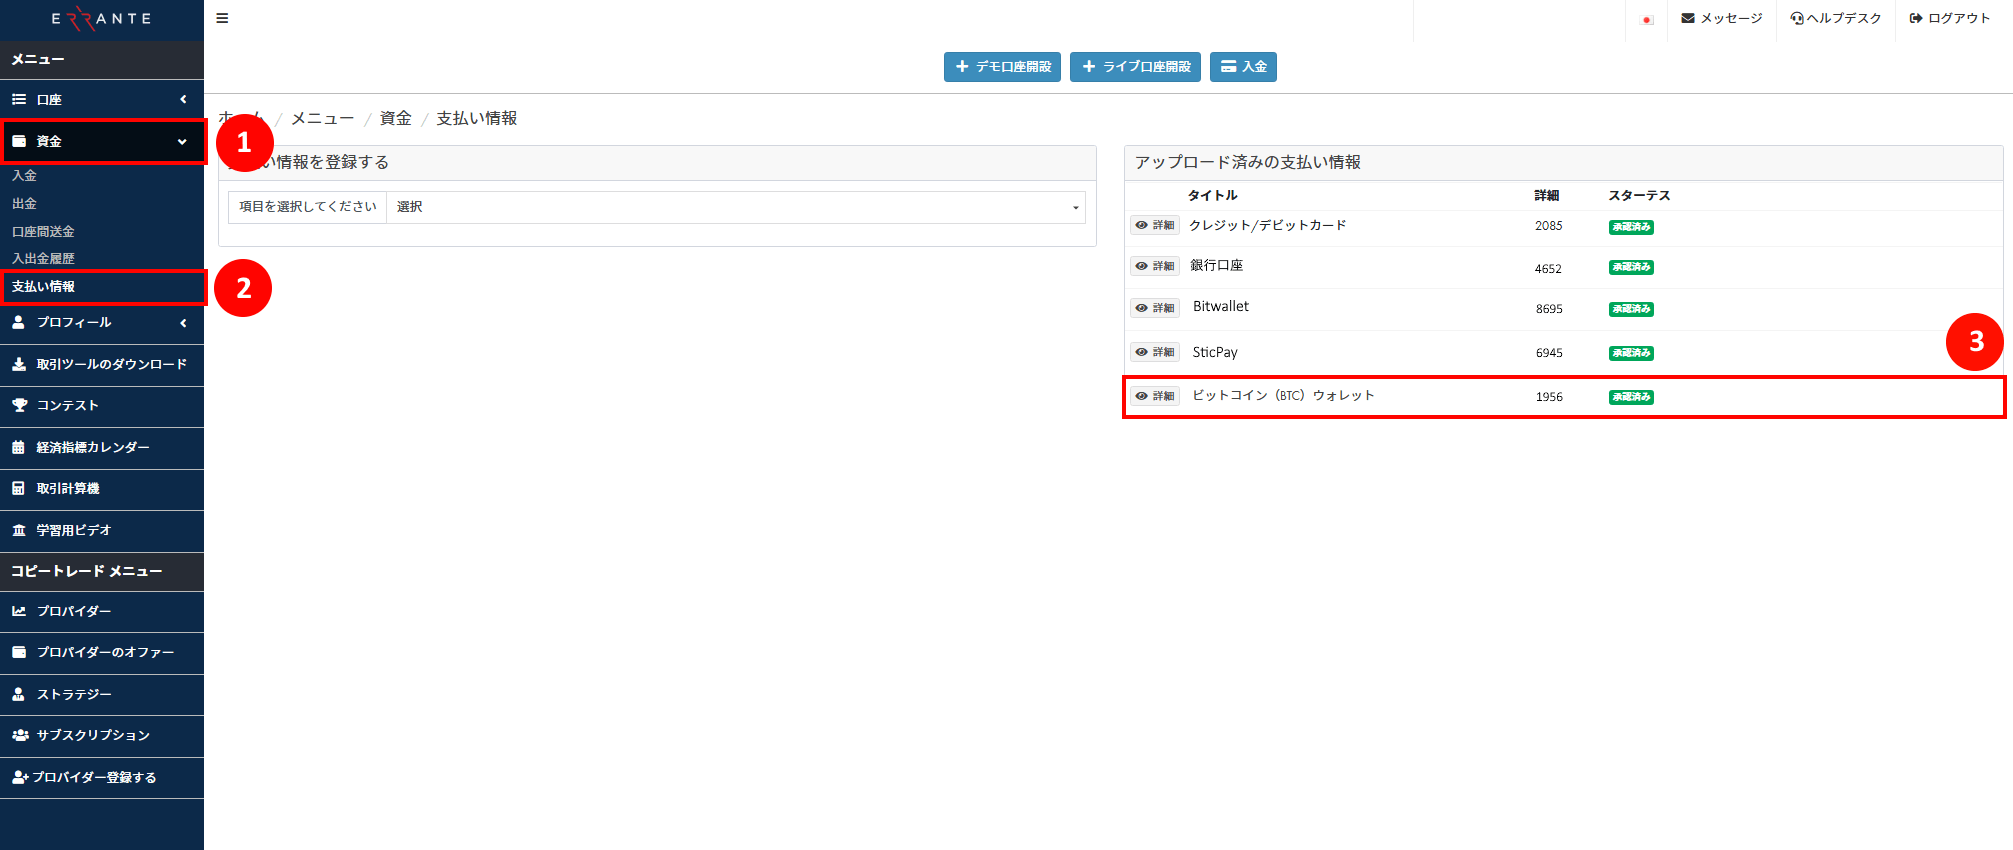Click the envelope icon next to メッセージ
The width and height of the screenshot is (2013, 850).
(x=1688, y=18)
